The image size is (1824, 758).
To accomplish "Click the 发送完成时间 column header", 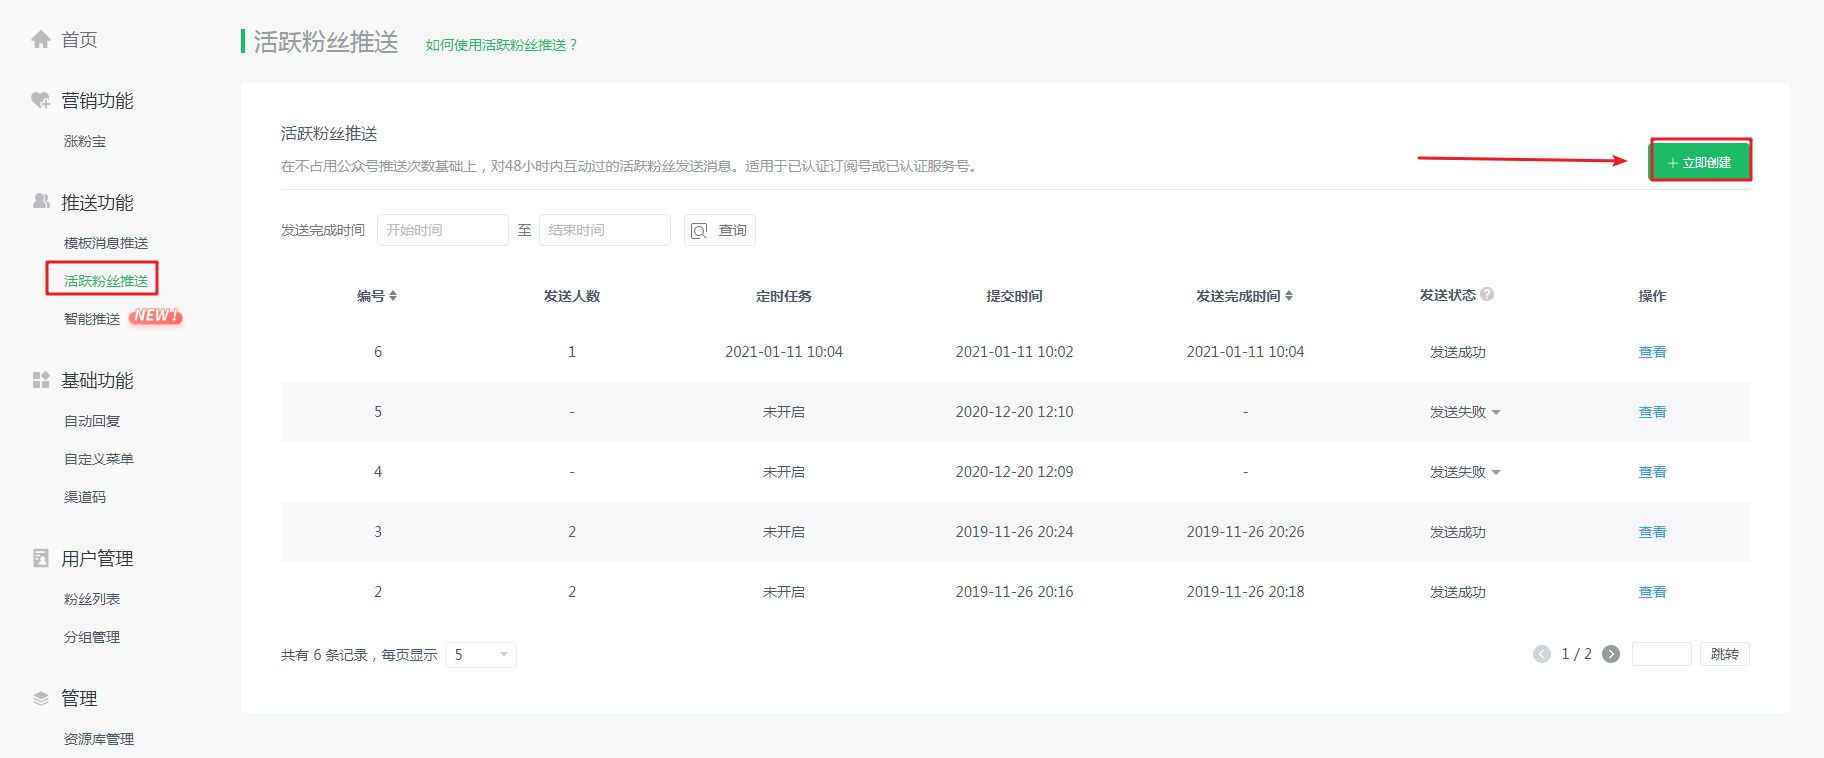I will pos(1238,296).
